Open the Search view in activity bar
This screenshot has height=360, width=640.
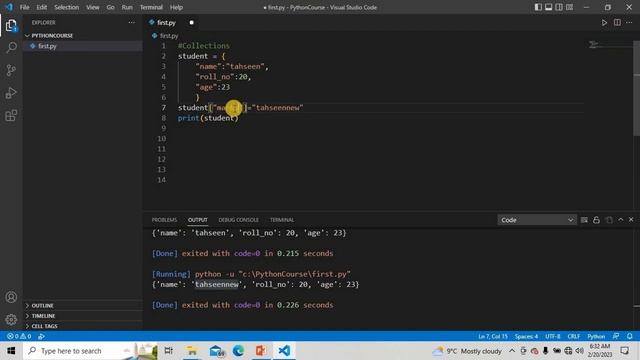click(x=11, y=48)
